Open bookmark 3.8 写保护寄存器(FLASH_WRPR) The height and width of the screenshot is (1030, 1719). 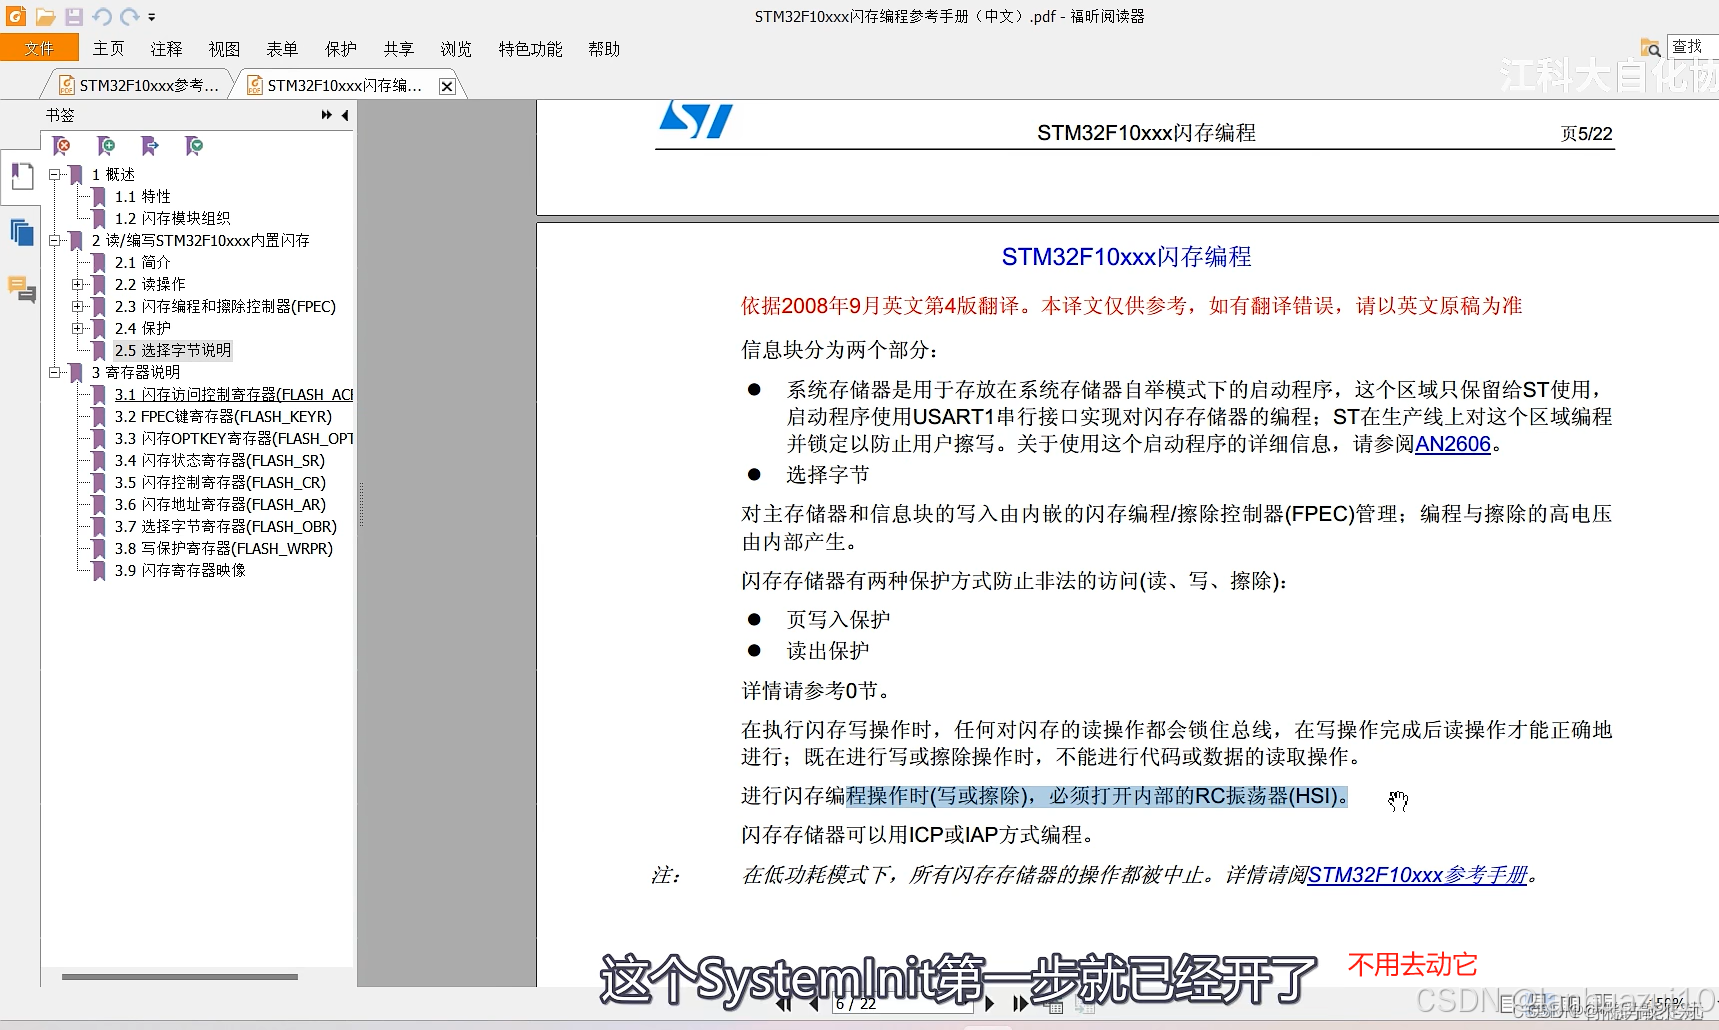click(224, 548)
